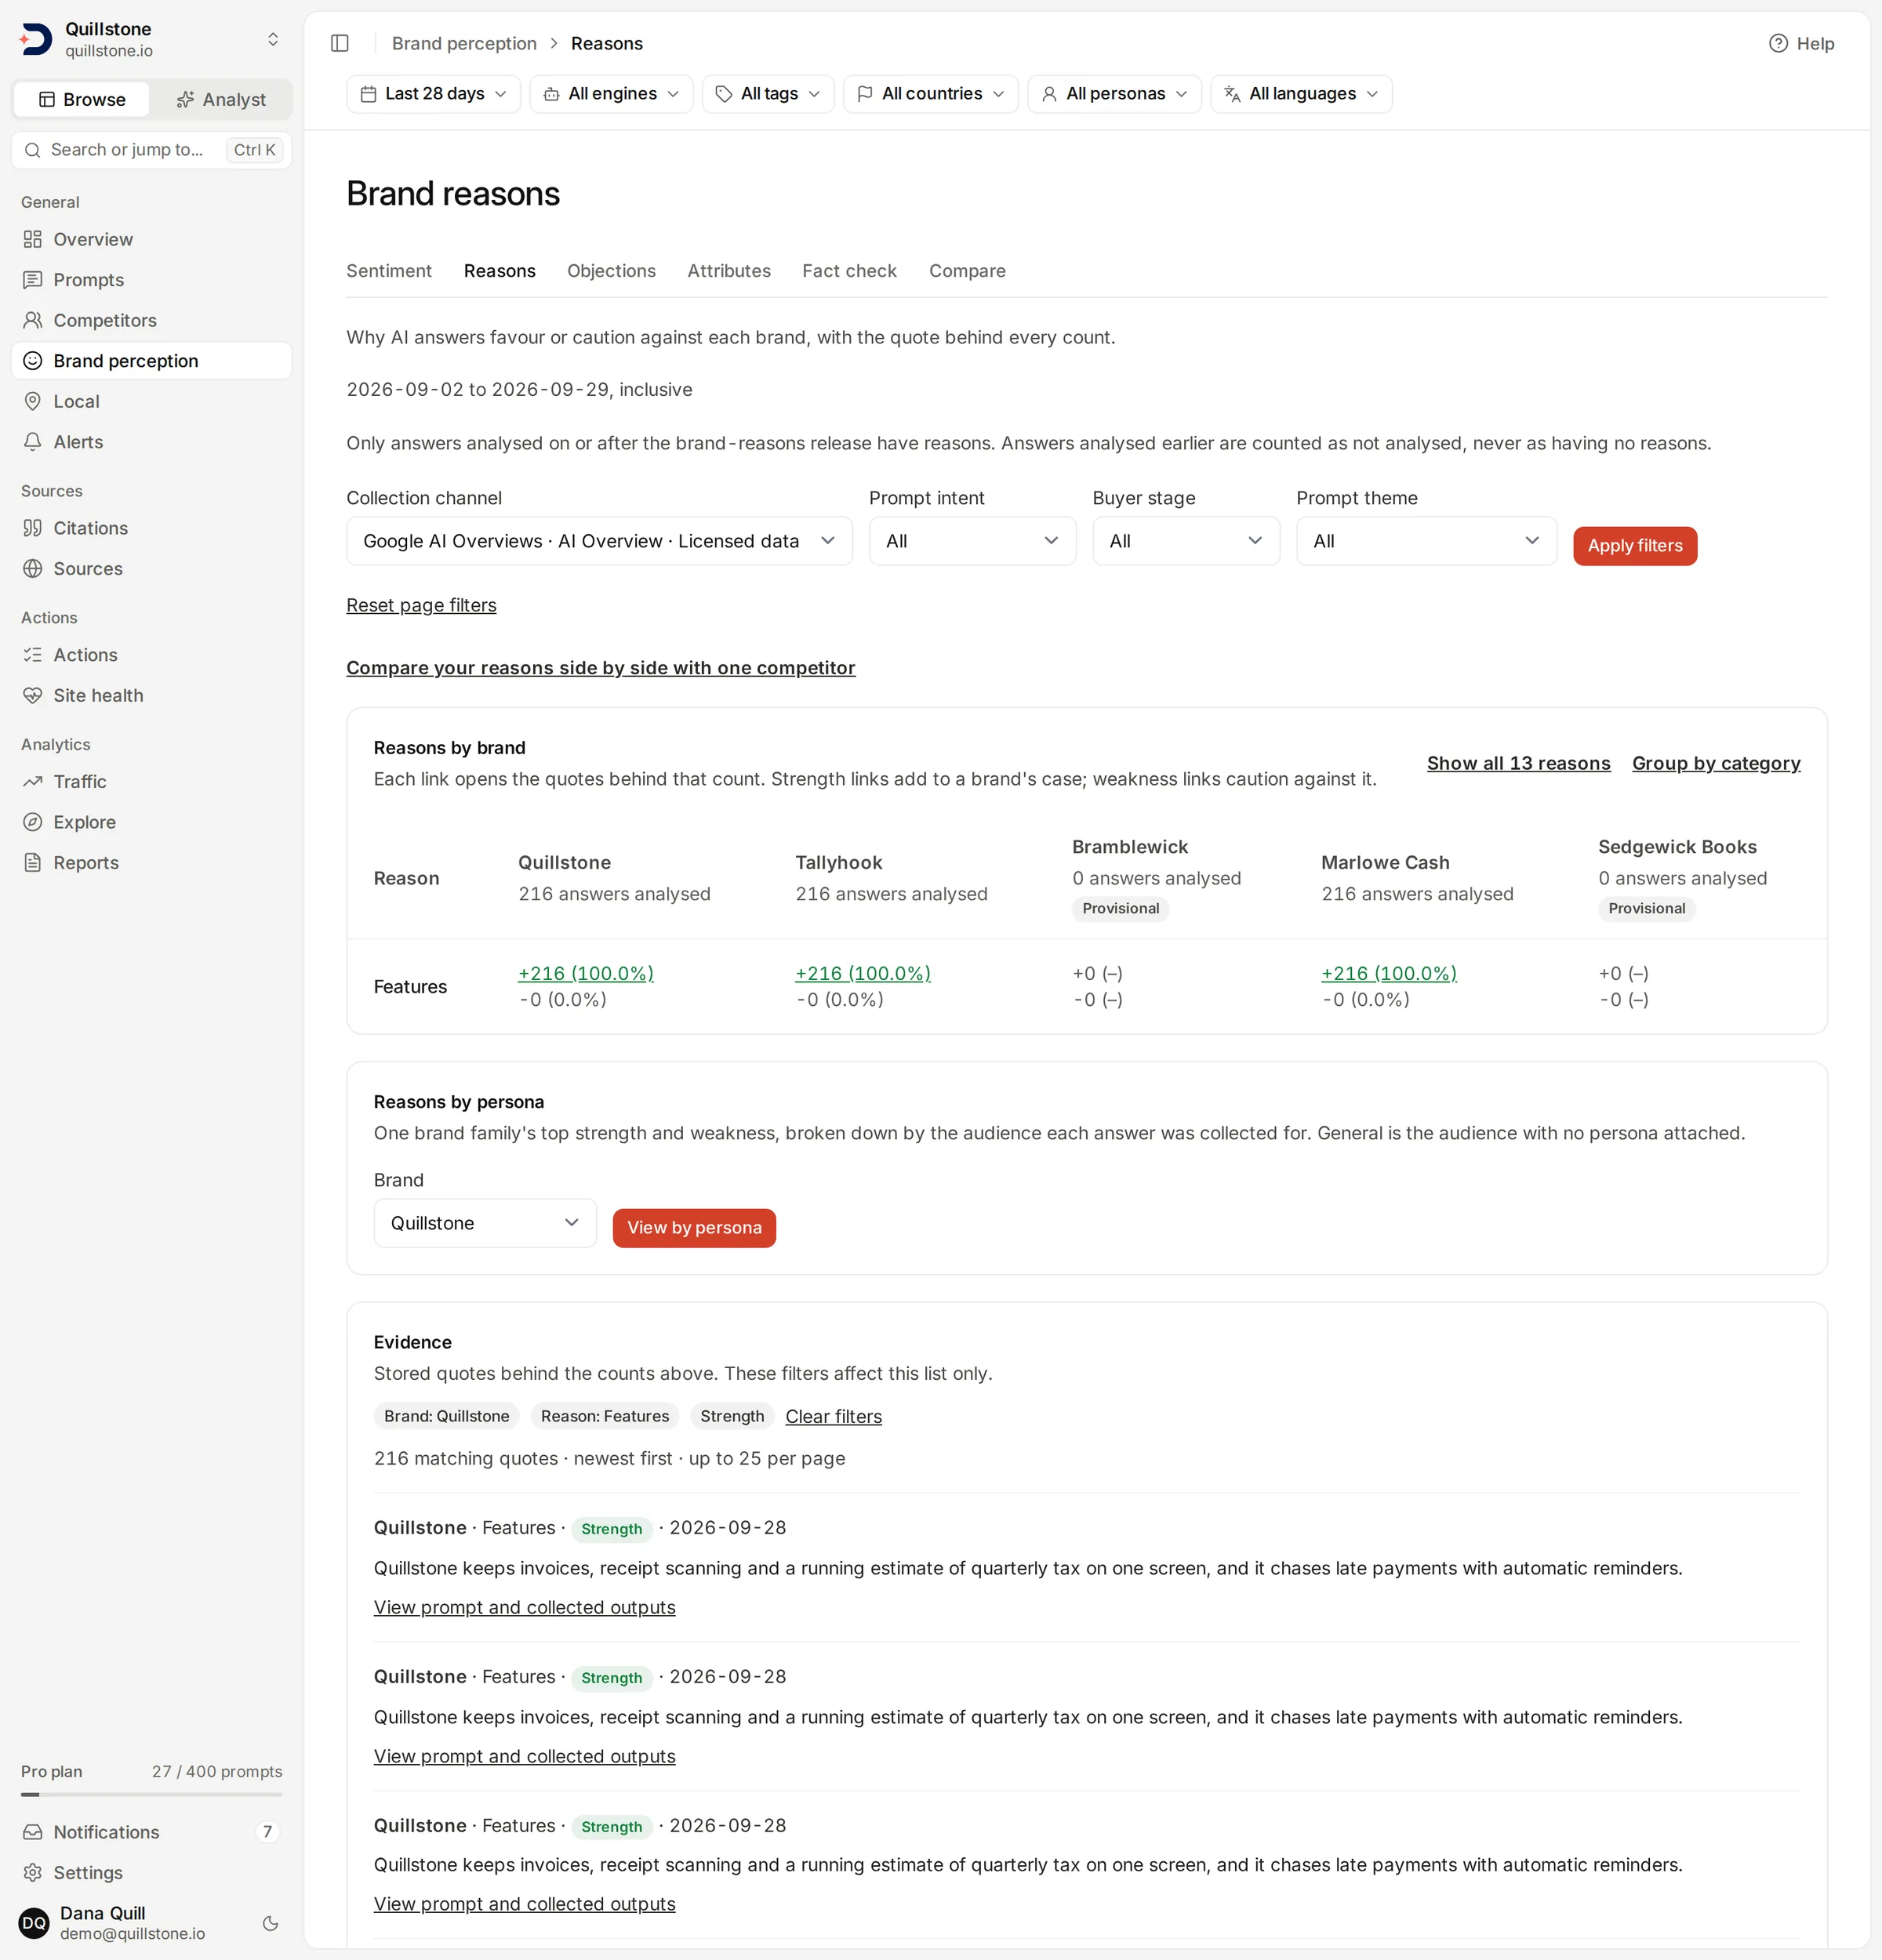This screenshot has width=1882, height=1960.
Task: Open the Brand perception smiley icon
Action: pyautogui.click(x=33, y=361)
